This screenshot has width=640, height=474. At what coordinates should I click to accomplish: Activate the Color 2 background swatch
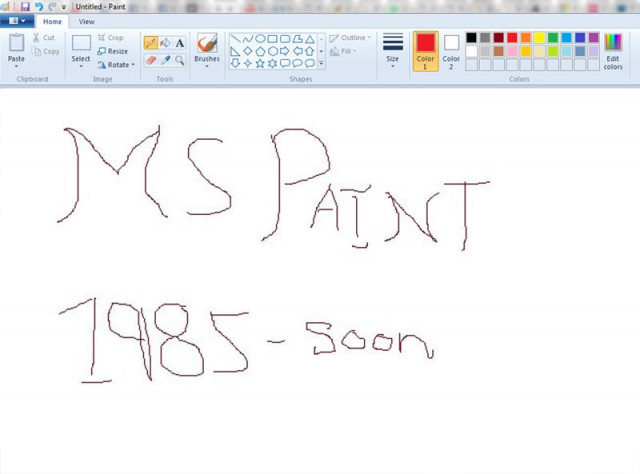451,51
